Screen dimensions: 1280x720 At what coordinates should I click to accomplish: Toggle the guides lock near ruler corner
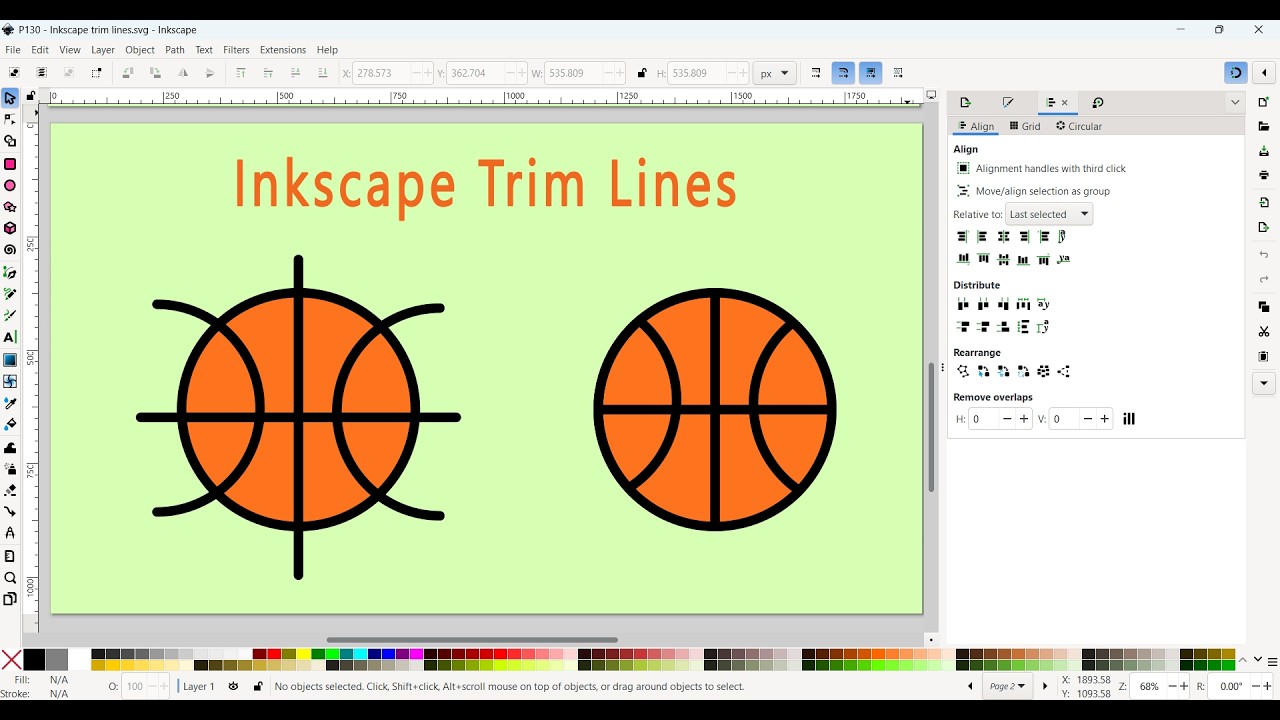(31, 97)
